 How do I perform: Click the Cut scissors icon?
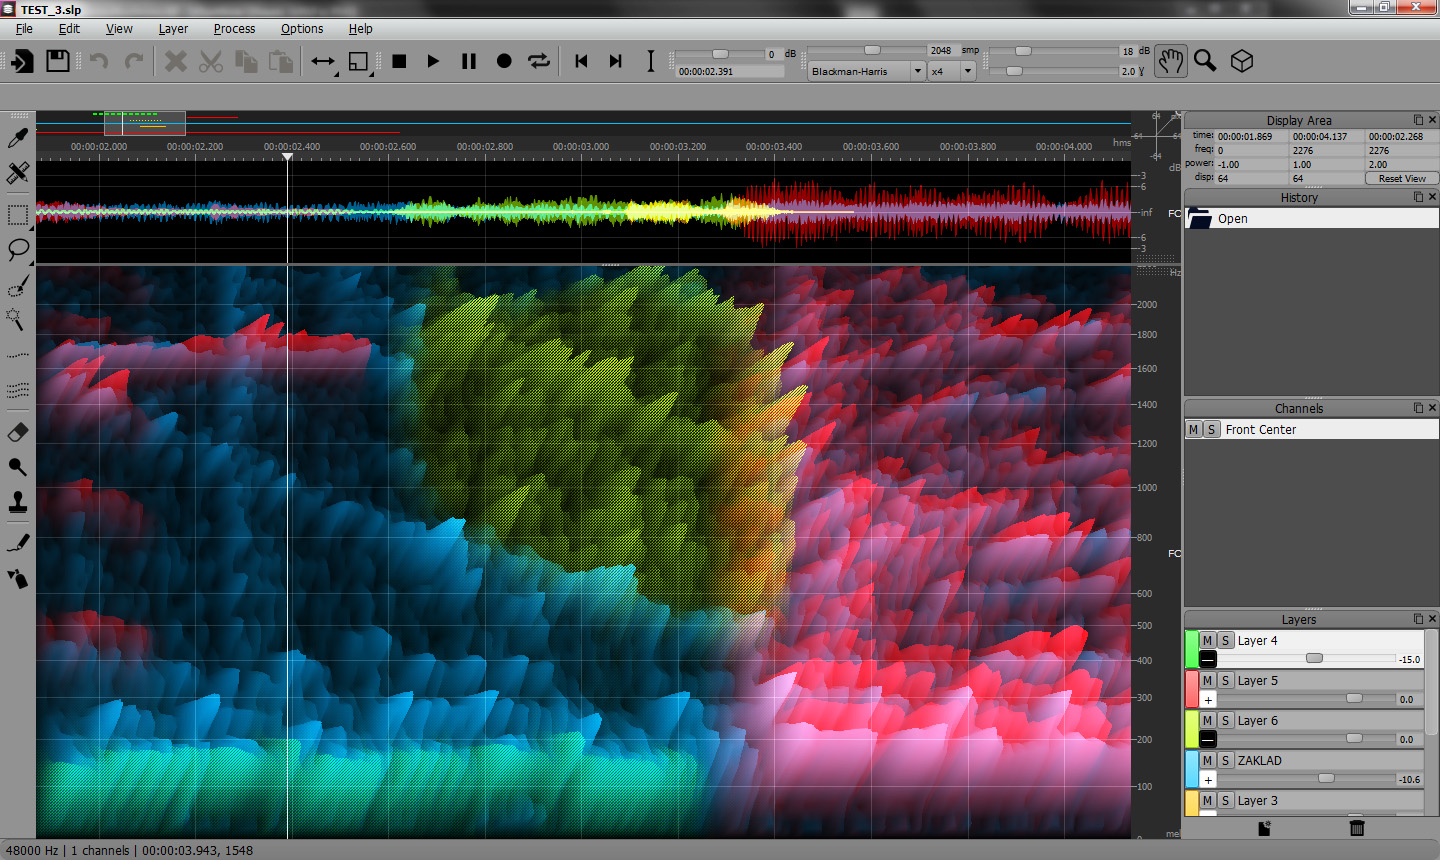tap(211, 61)
